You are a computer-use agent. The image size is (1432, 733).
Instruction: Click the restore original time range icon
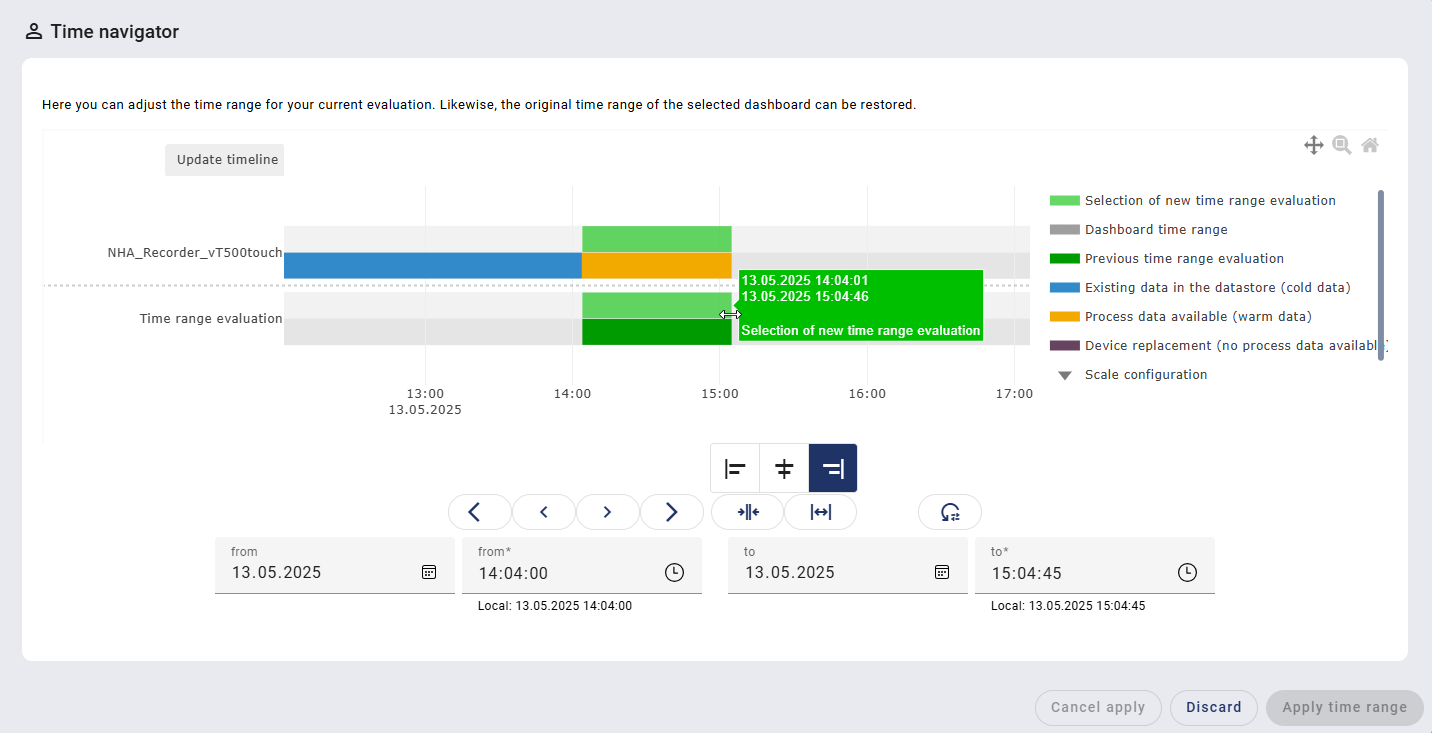pyautogui.click(x=949, y=512)
